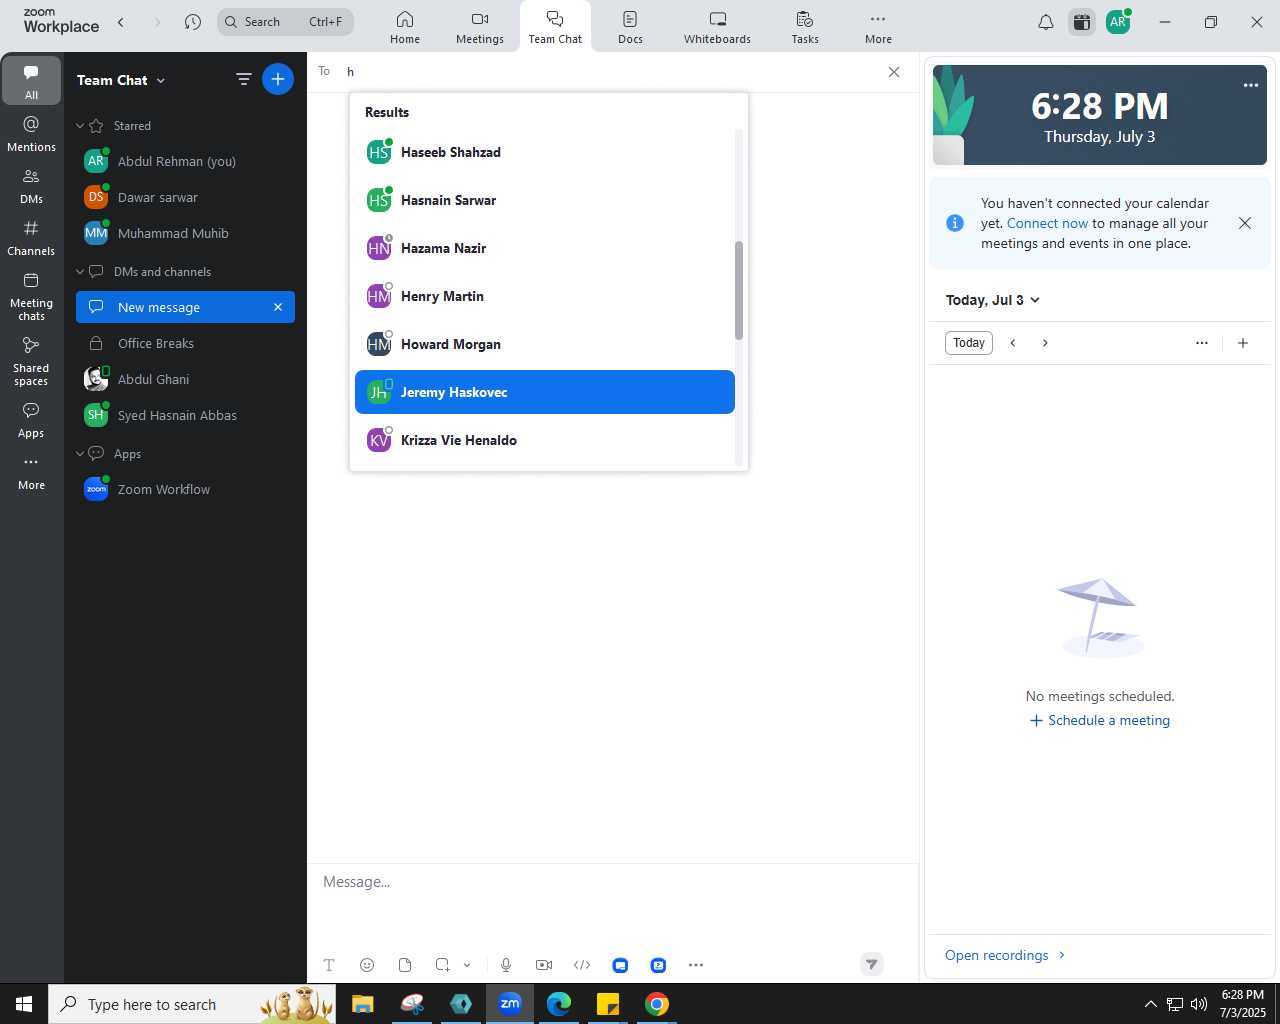Switch to the Whiteboards tab
The image size is (1280, 1024).
tap(717, 27)
